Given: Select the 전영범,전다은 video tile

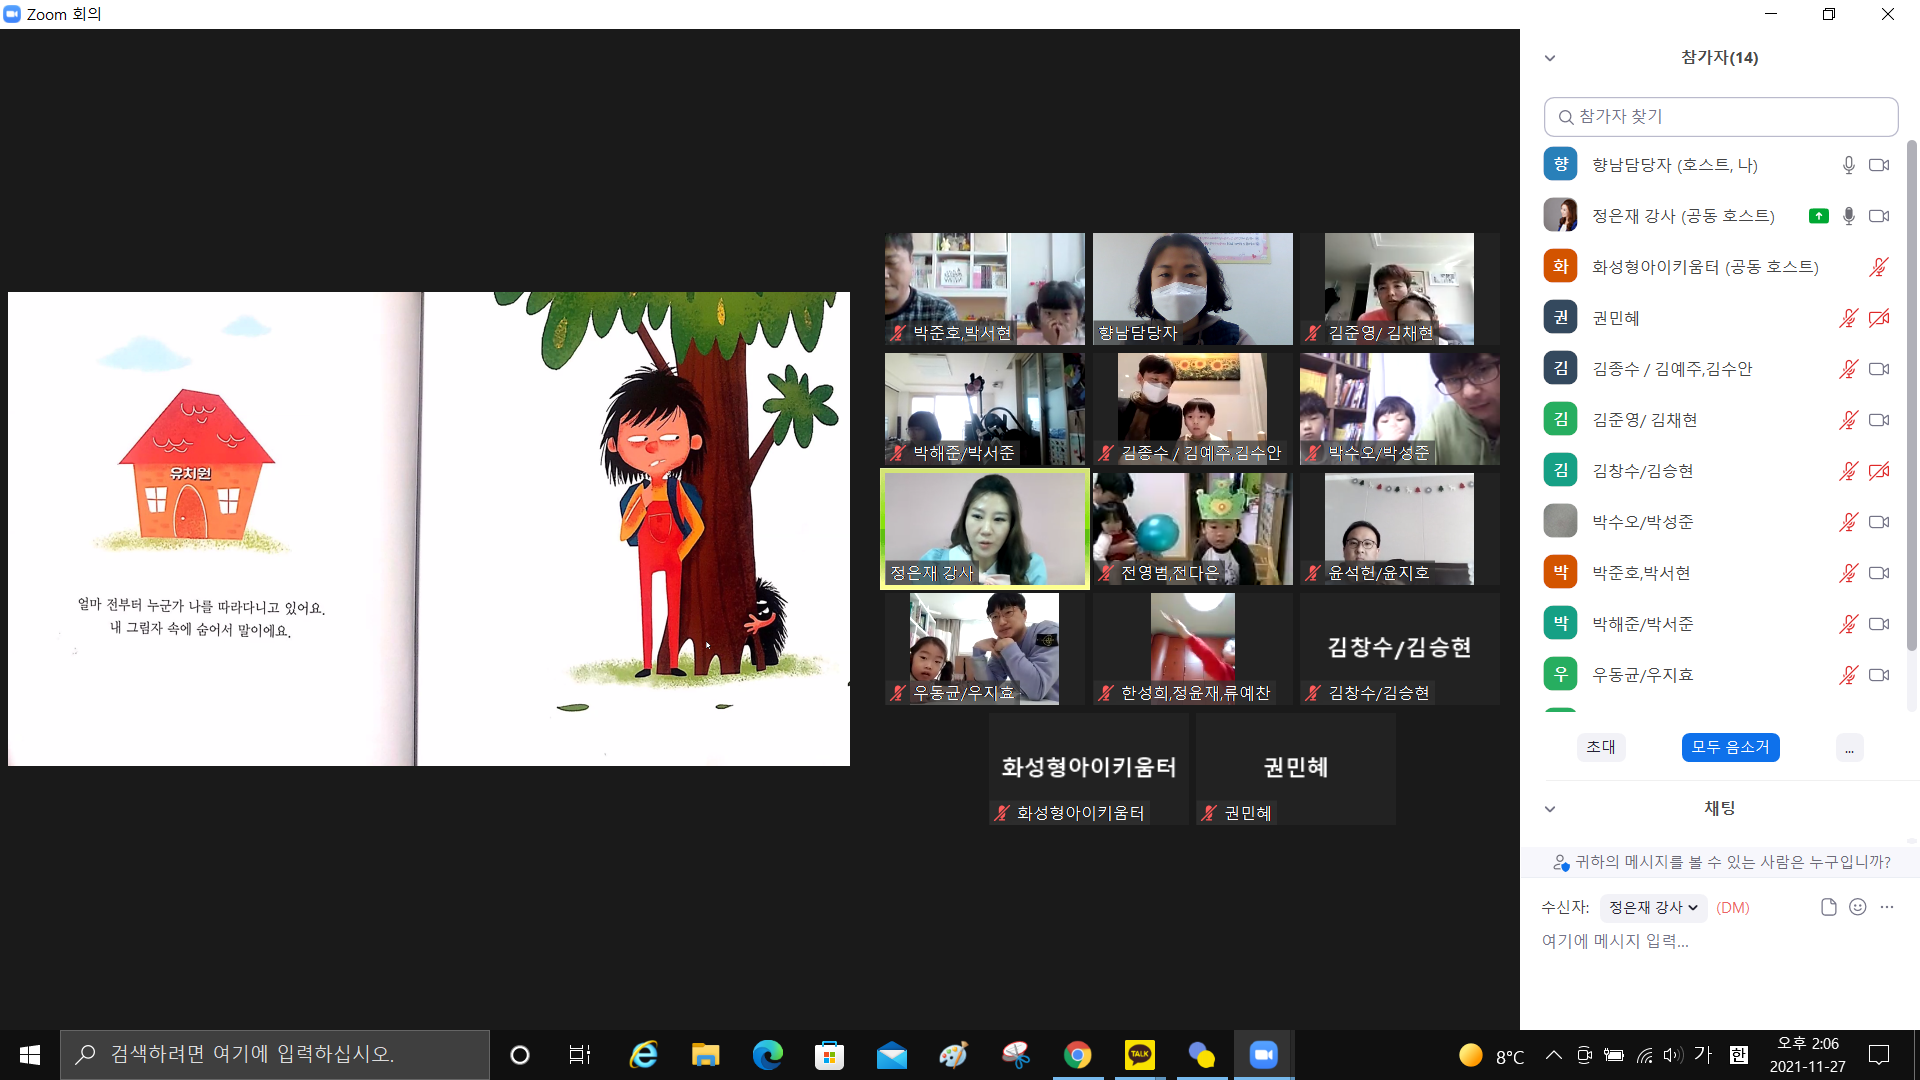Looking at the screenshot, I should tap(1192, 529).
